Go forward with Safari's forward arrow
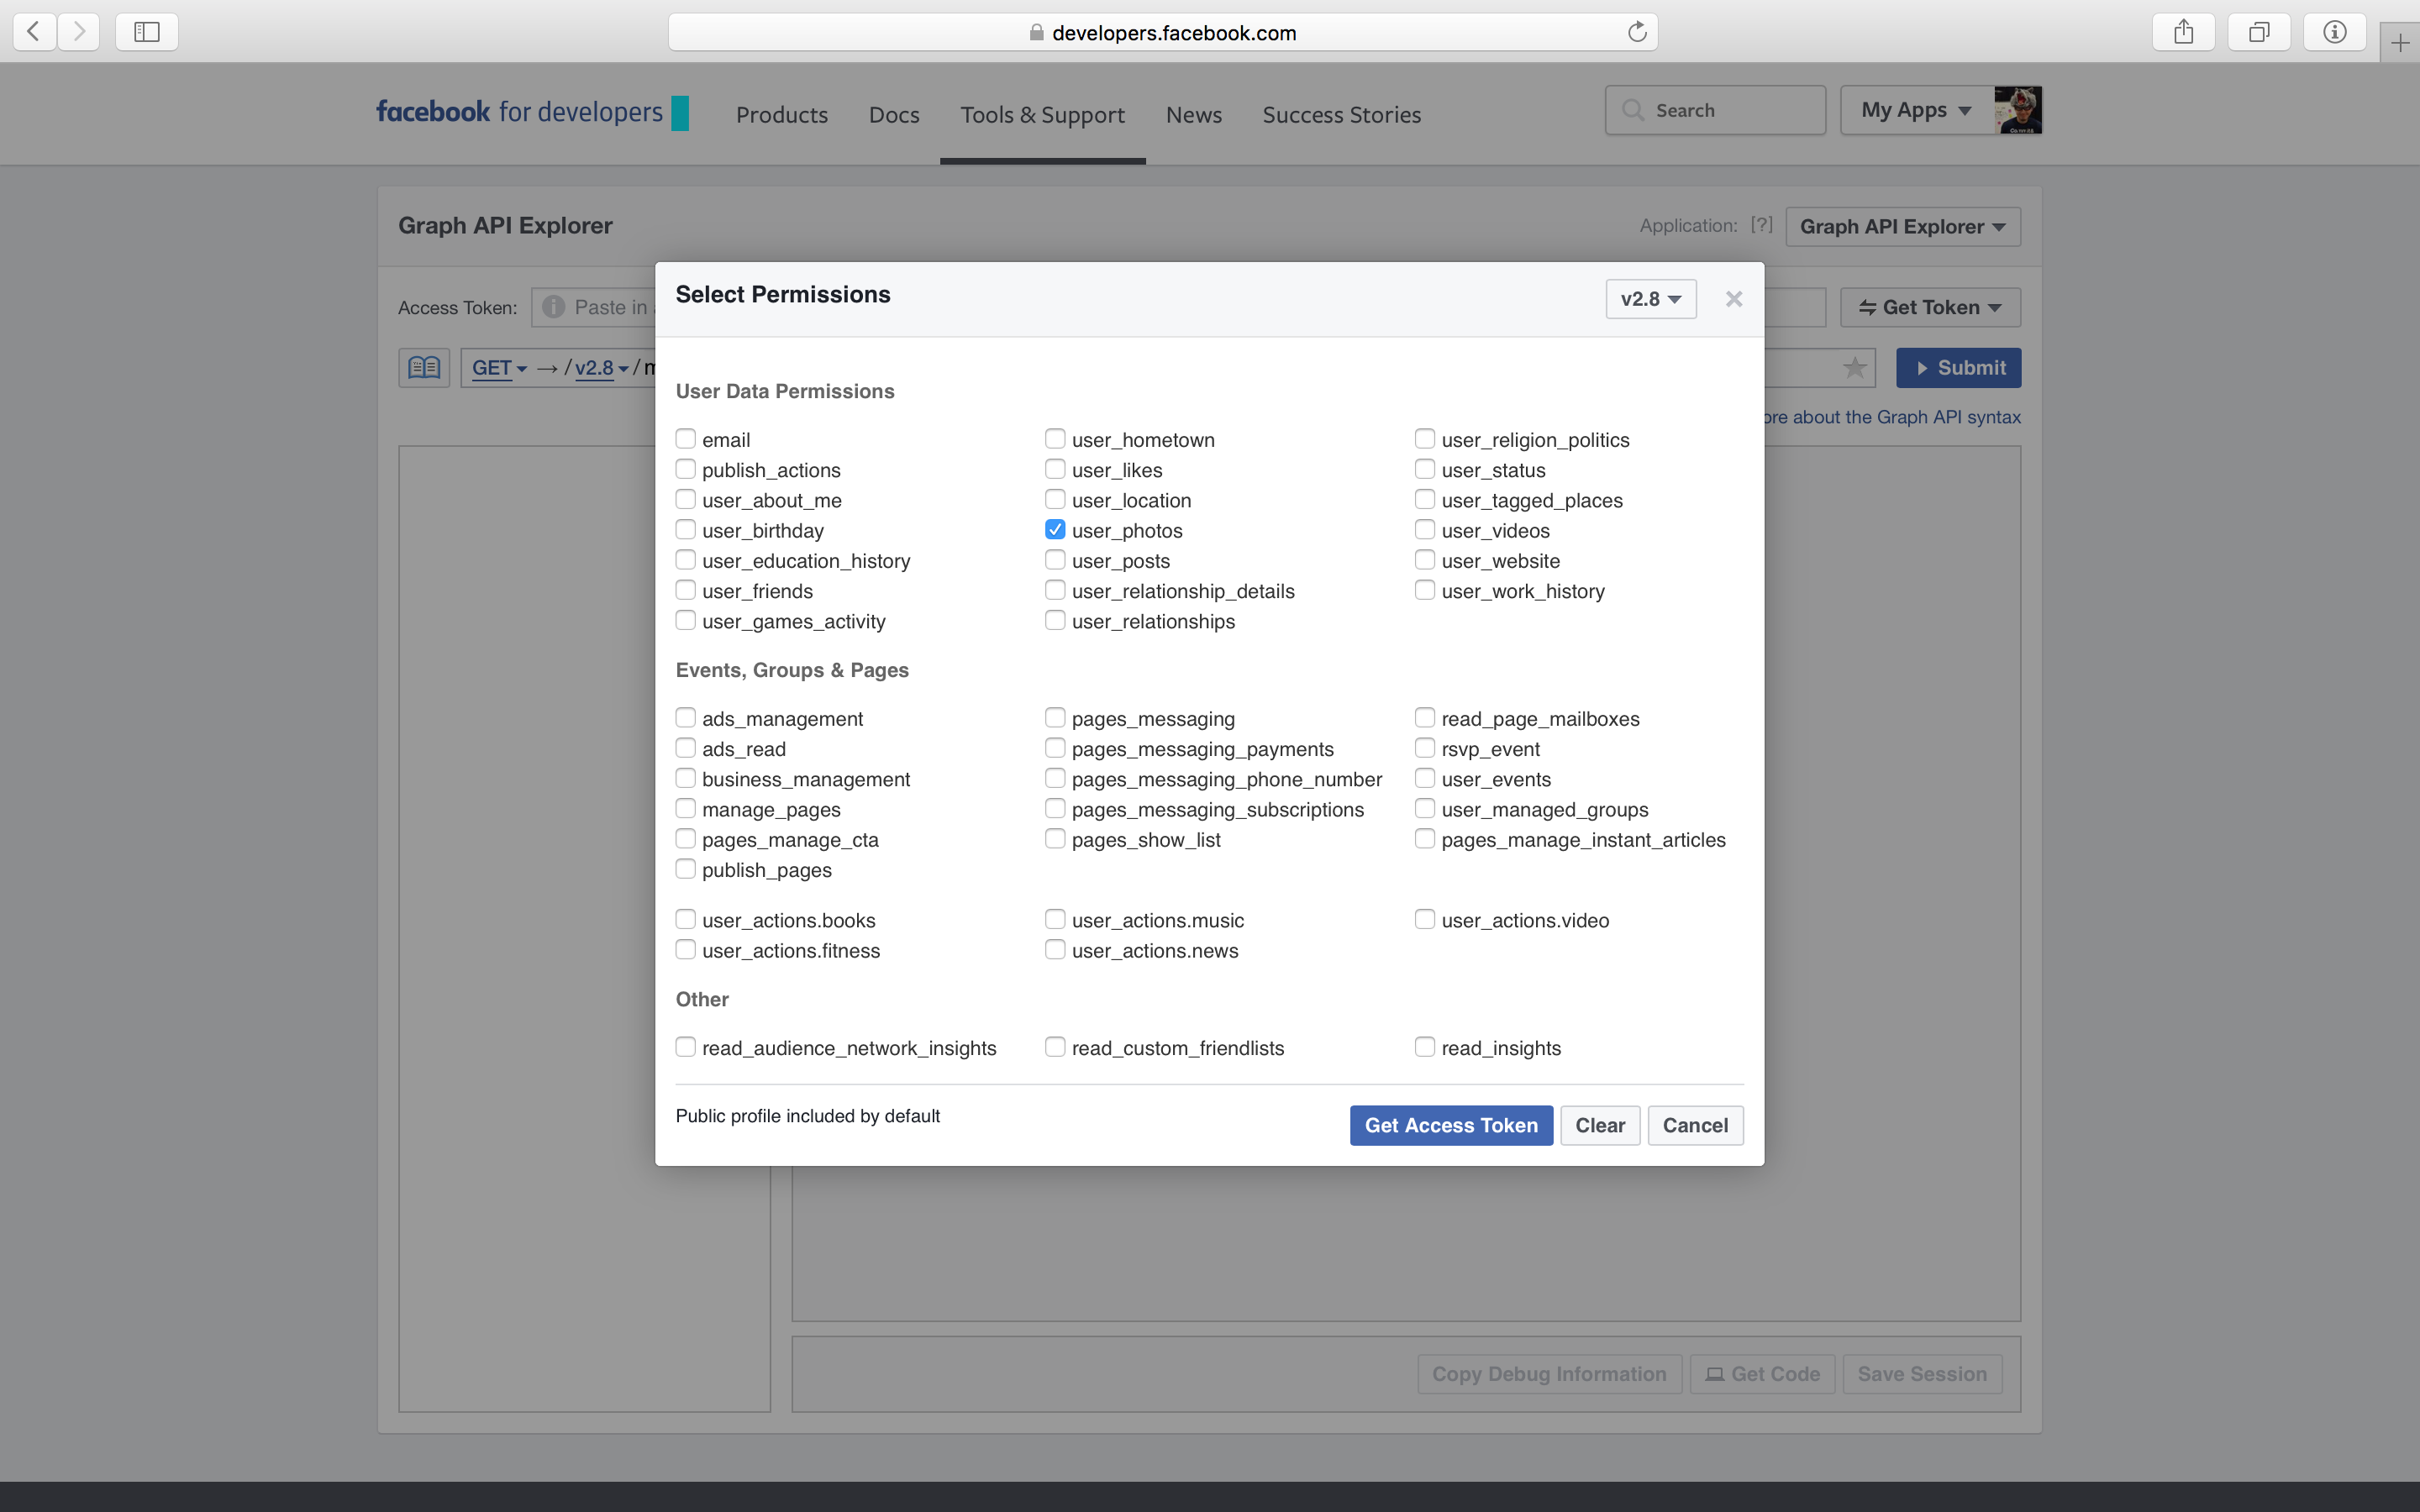The height and width of the screenshot is (1512, 2420). click(79, 32)
